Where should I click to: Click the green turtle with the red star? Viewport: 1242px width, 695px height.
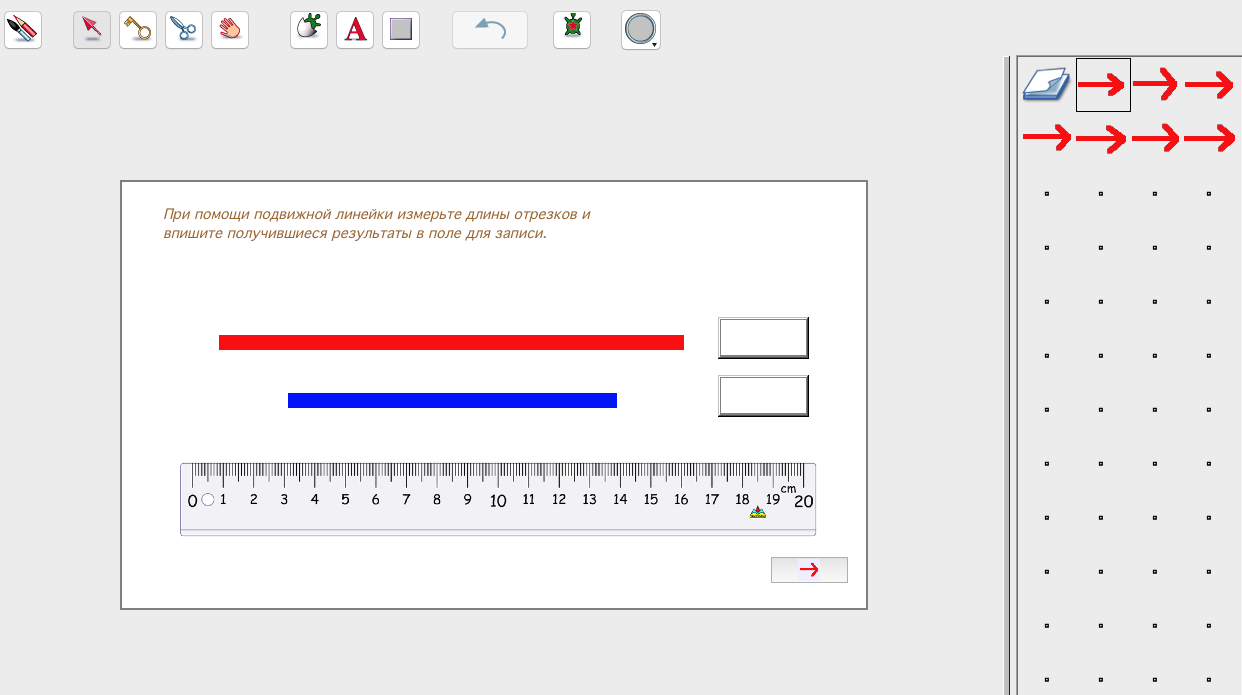[x=572, y=30]
